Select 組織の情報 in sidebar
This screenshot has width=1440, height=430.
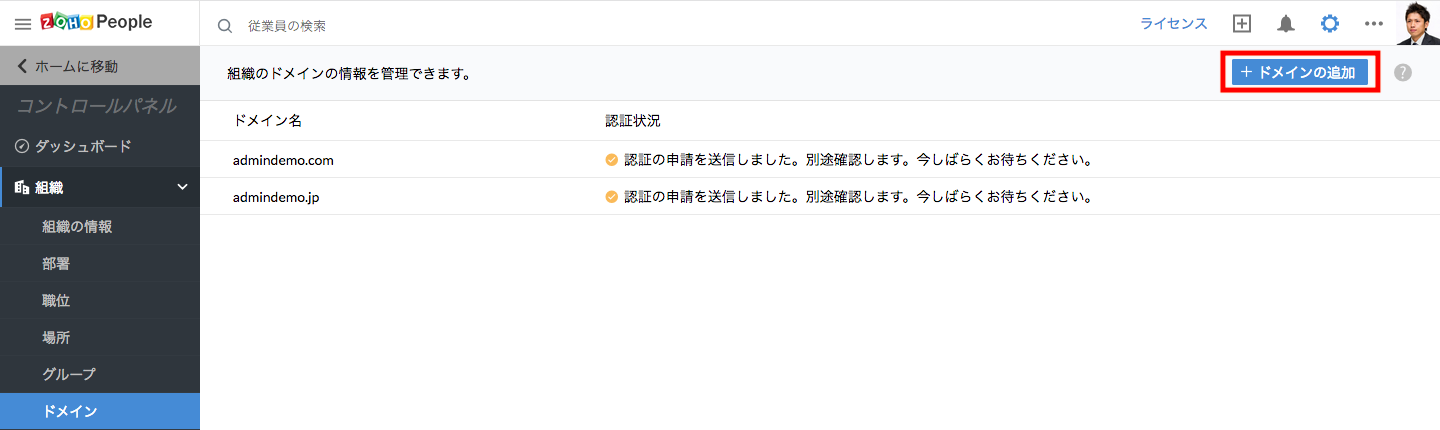click(77, 227)
